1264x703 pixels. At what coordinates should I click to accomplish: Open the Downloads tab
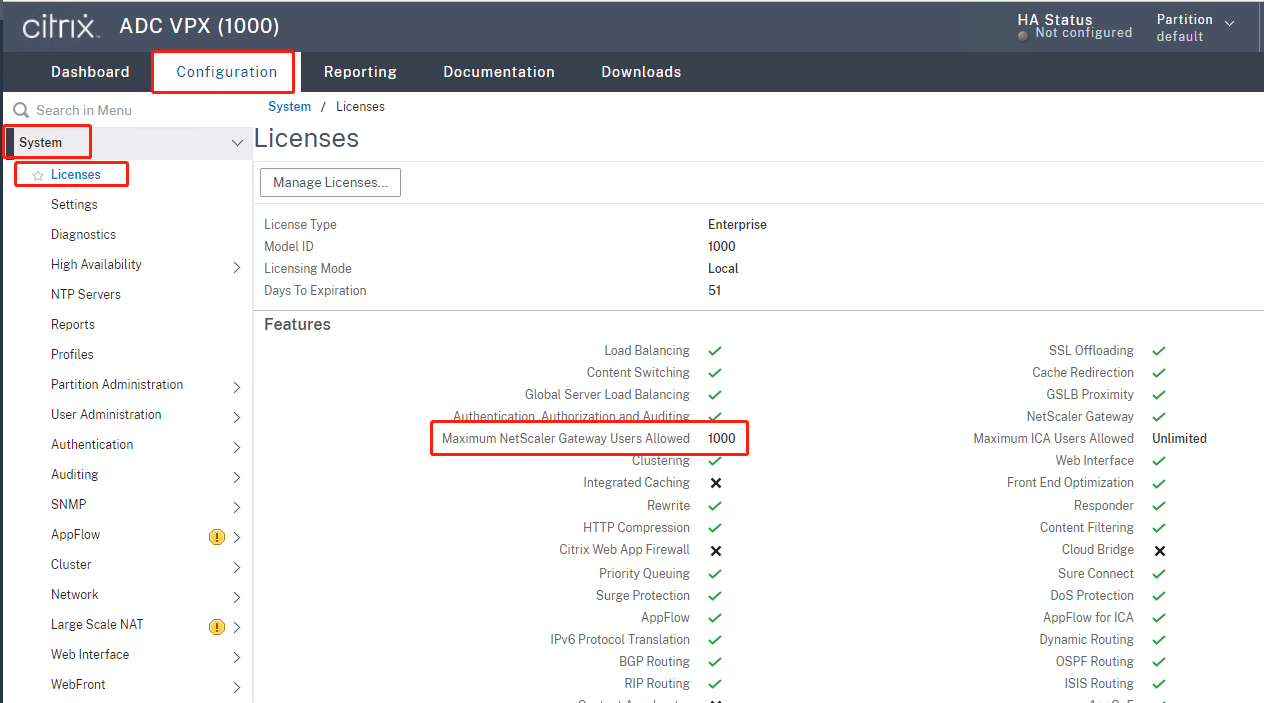640,71
